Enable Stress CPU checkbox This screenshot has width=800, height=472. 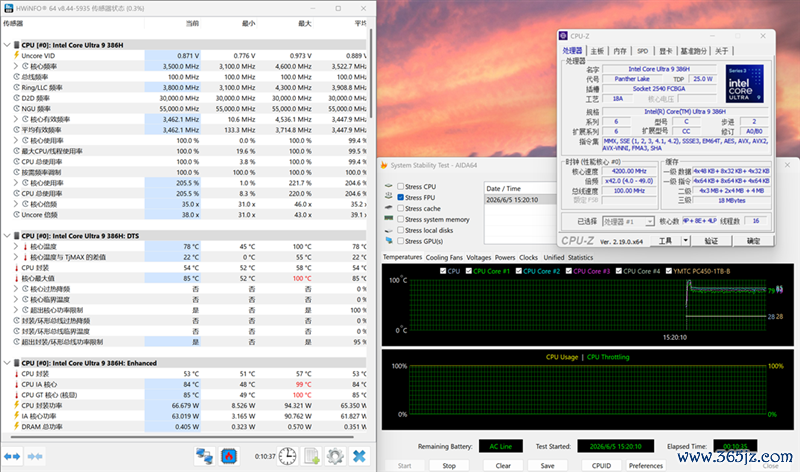point(401,186)
